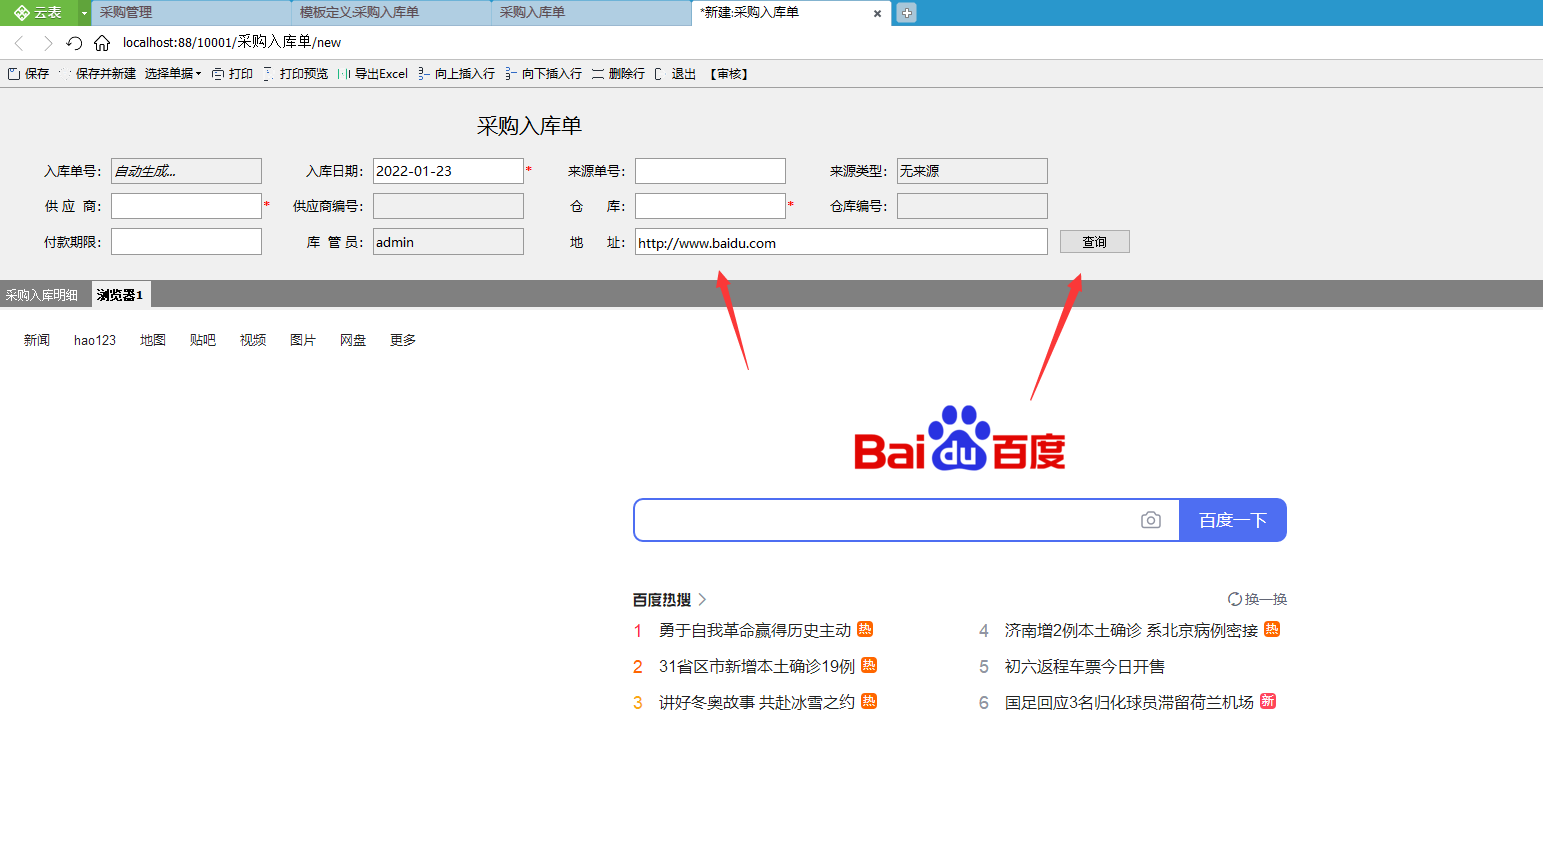
Task: Open the Baidu 新闻 link
Action: (37, 340)
